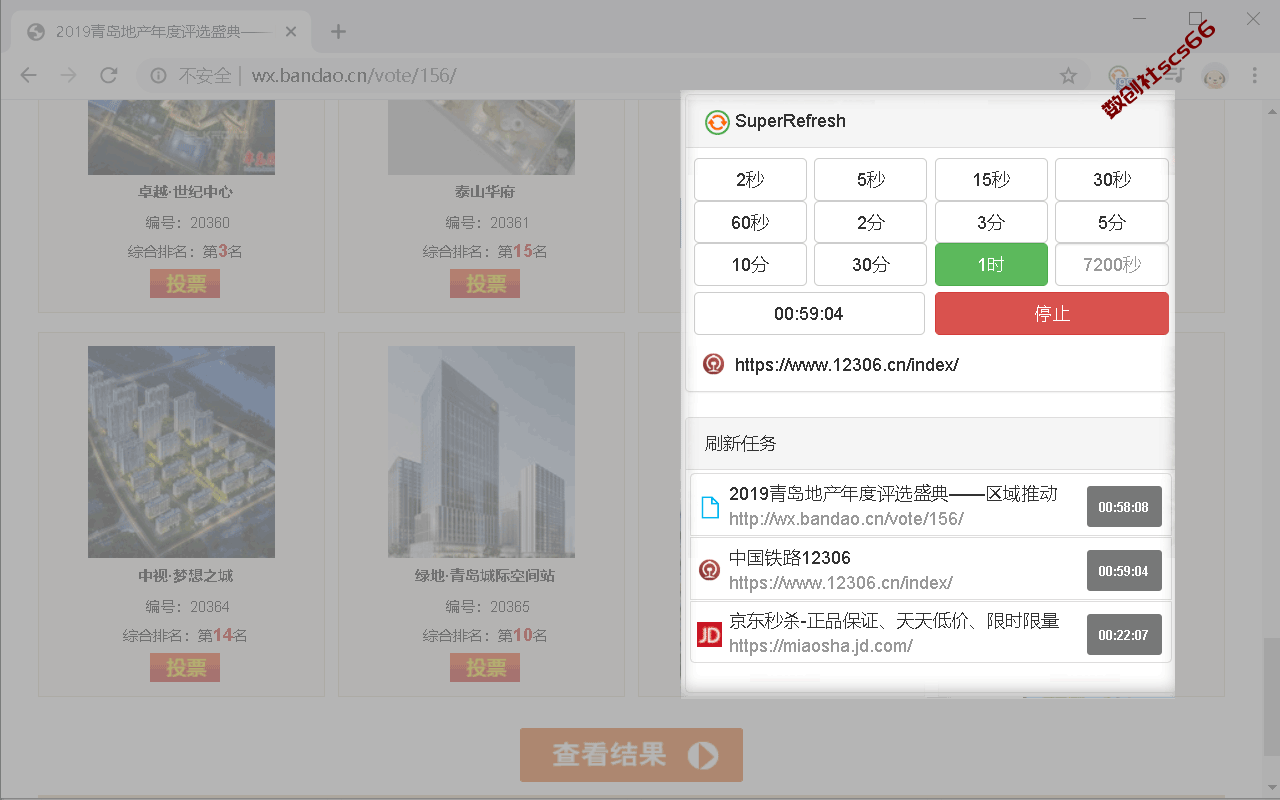Click the 12306 site icon beside URL
The height and width of the screenshot is (800, 1280).
click(713, 364)
